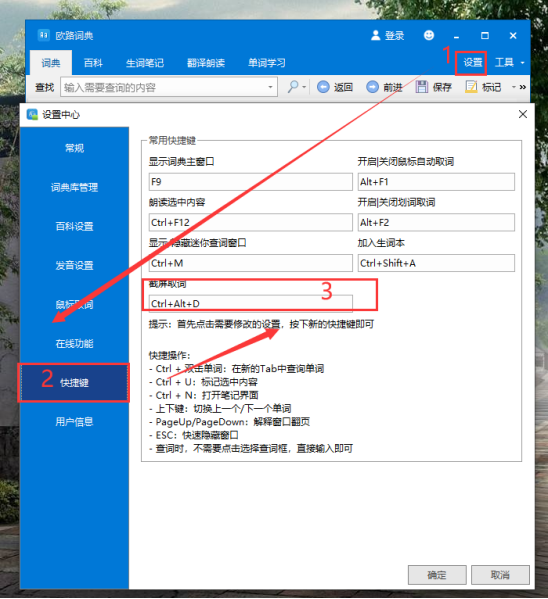This screenshot has width=548, height=599.
Task: Click the search magnifier icon
Action: pos(293,87)
